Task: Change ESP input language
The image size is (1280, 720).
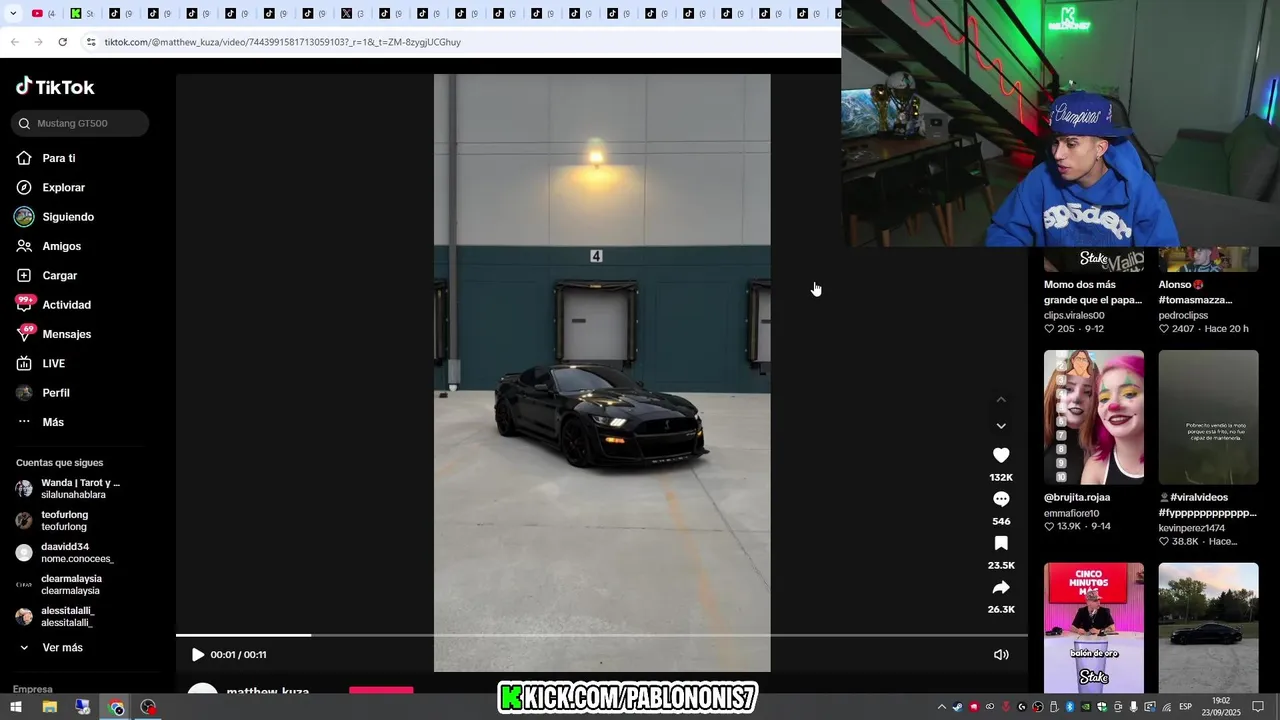Action: pos(1185,707)
